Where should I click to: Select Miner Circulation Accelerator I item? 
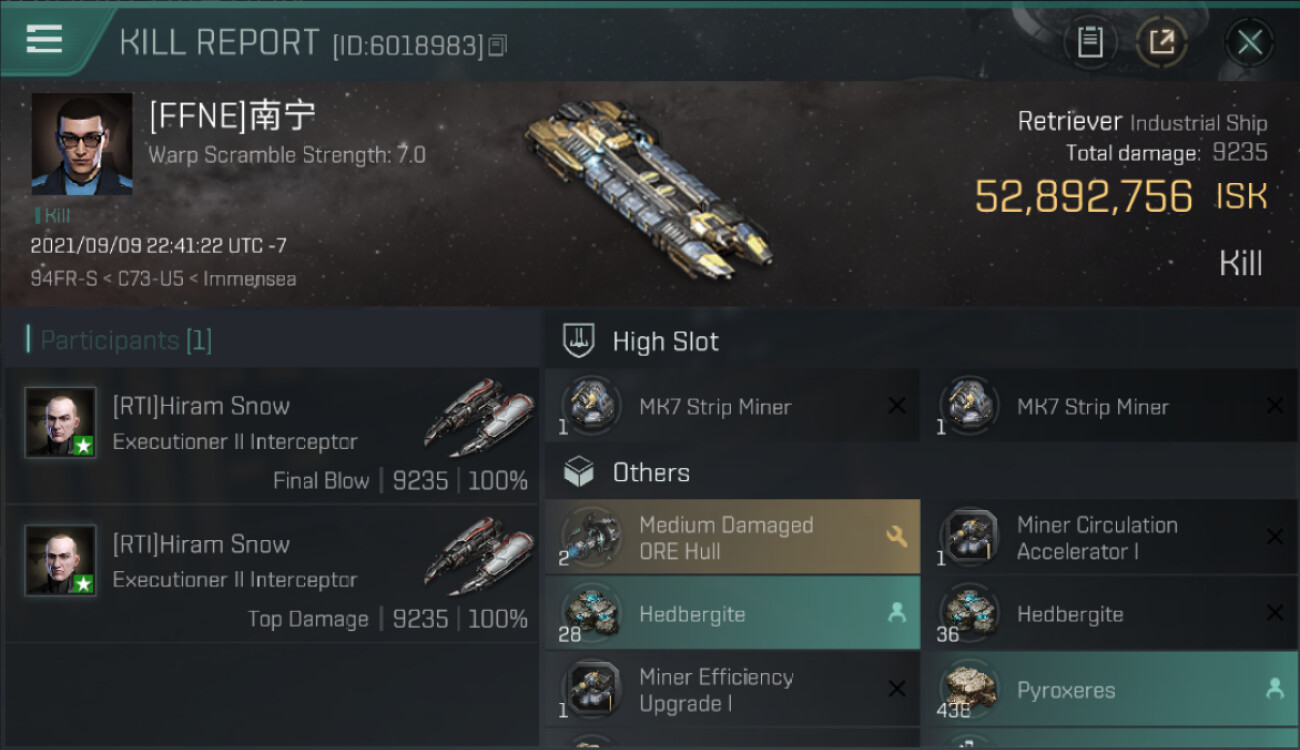[1109, 537]
